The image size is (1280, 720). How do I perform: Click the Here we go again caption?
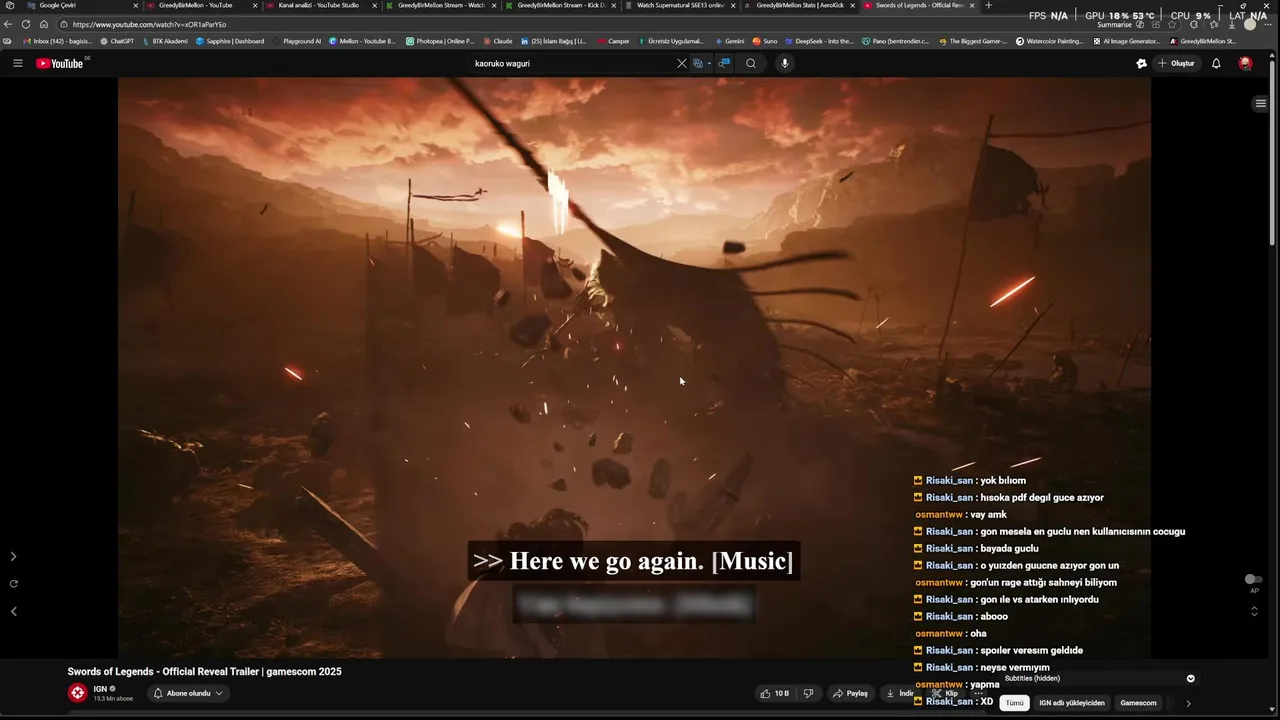click(633, 561)
